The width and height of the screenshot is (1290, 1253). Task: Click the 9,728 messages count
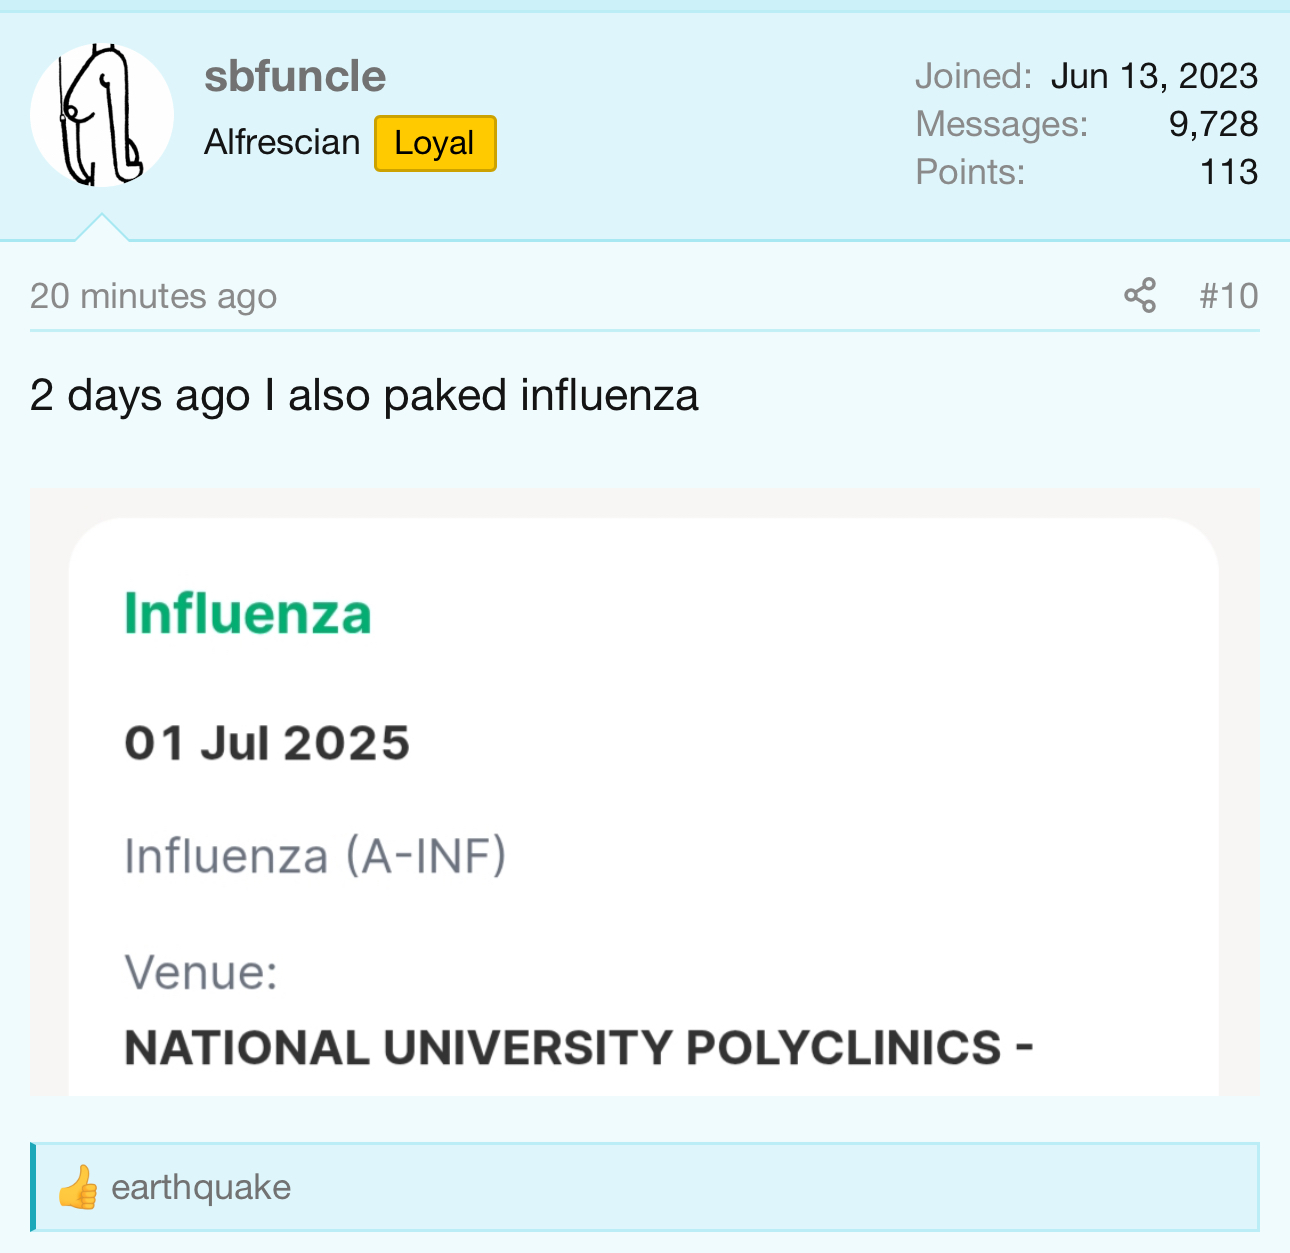point(1213,124)
